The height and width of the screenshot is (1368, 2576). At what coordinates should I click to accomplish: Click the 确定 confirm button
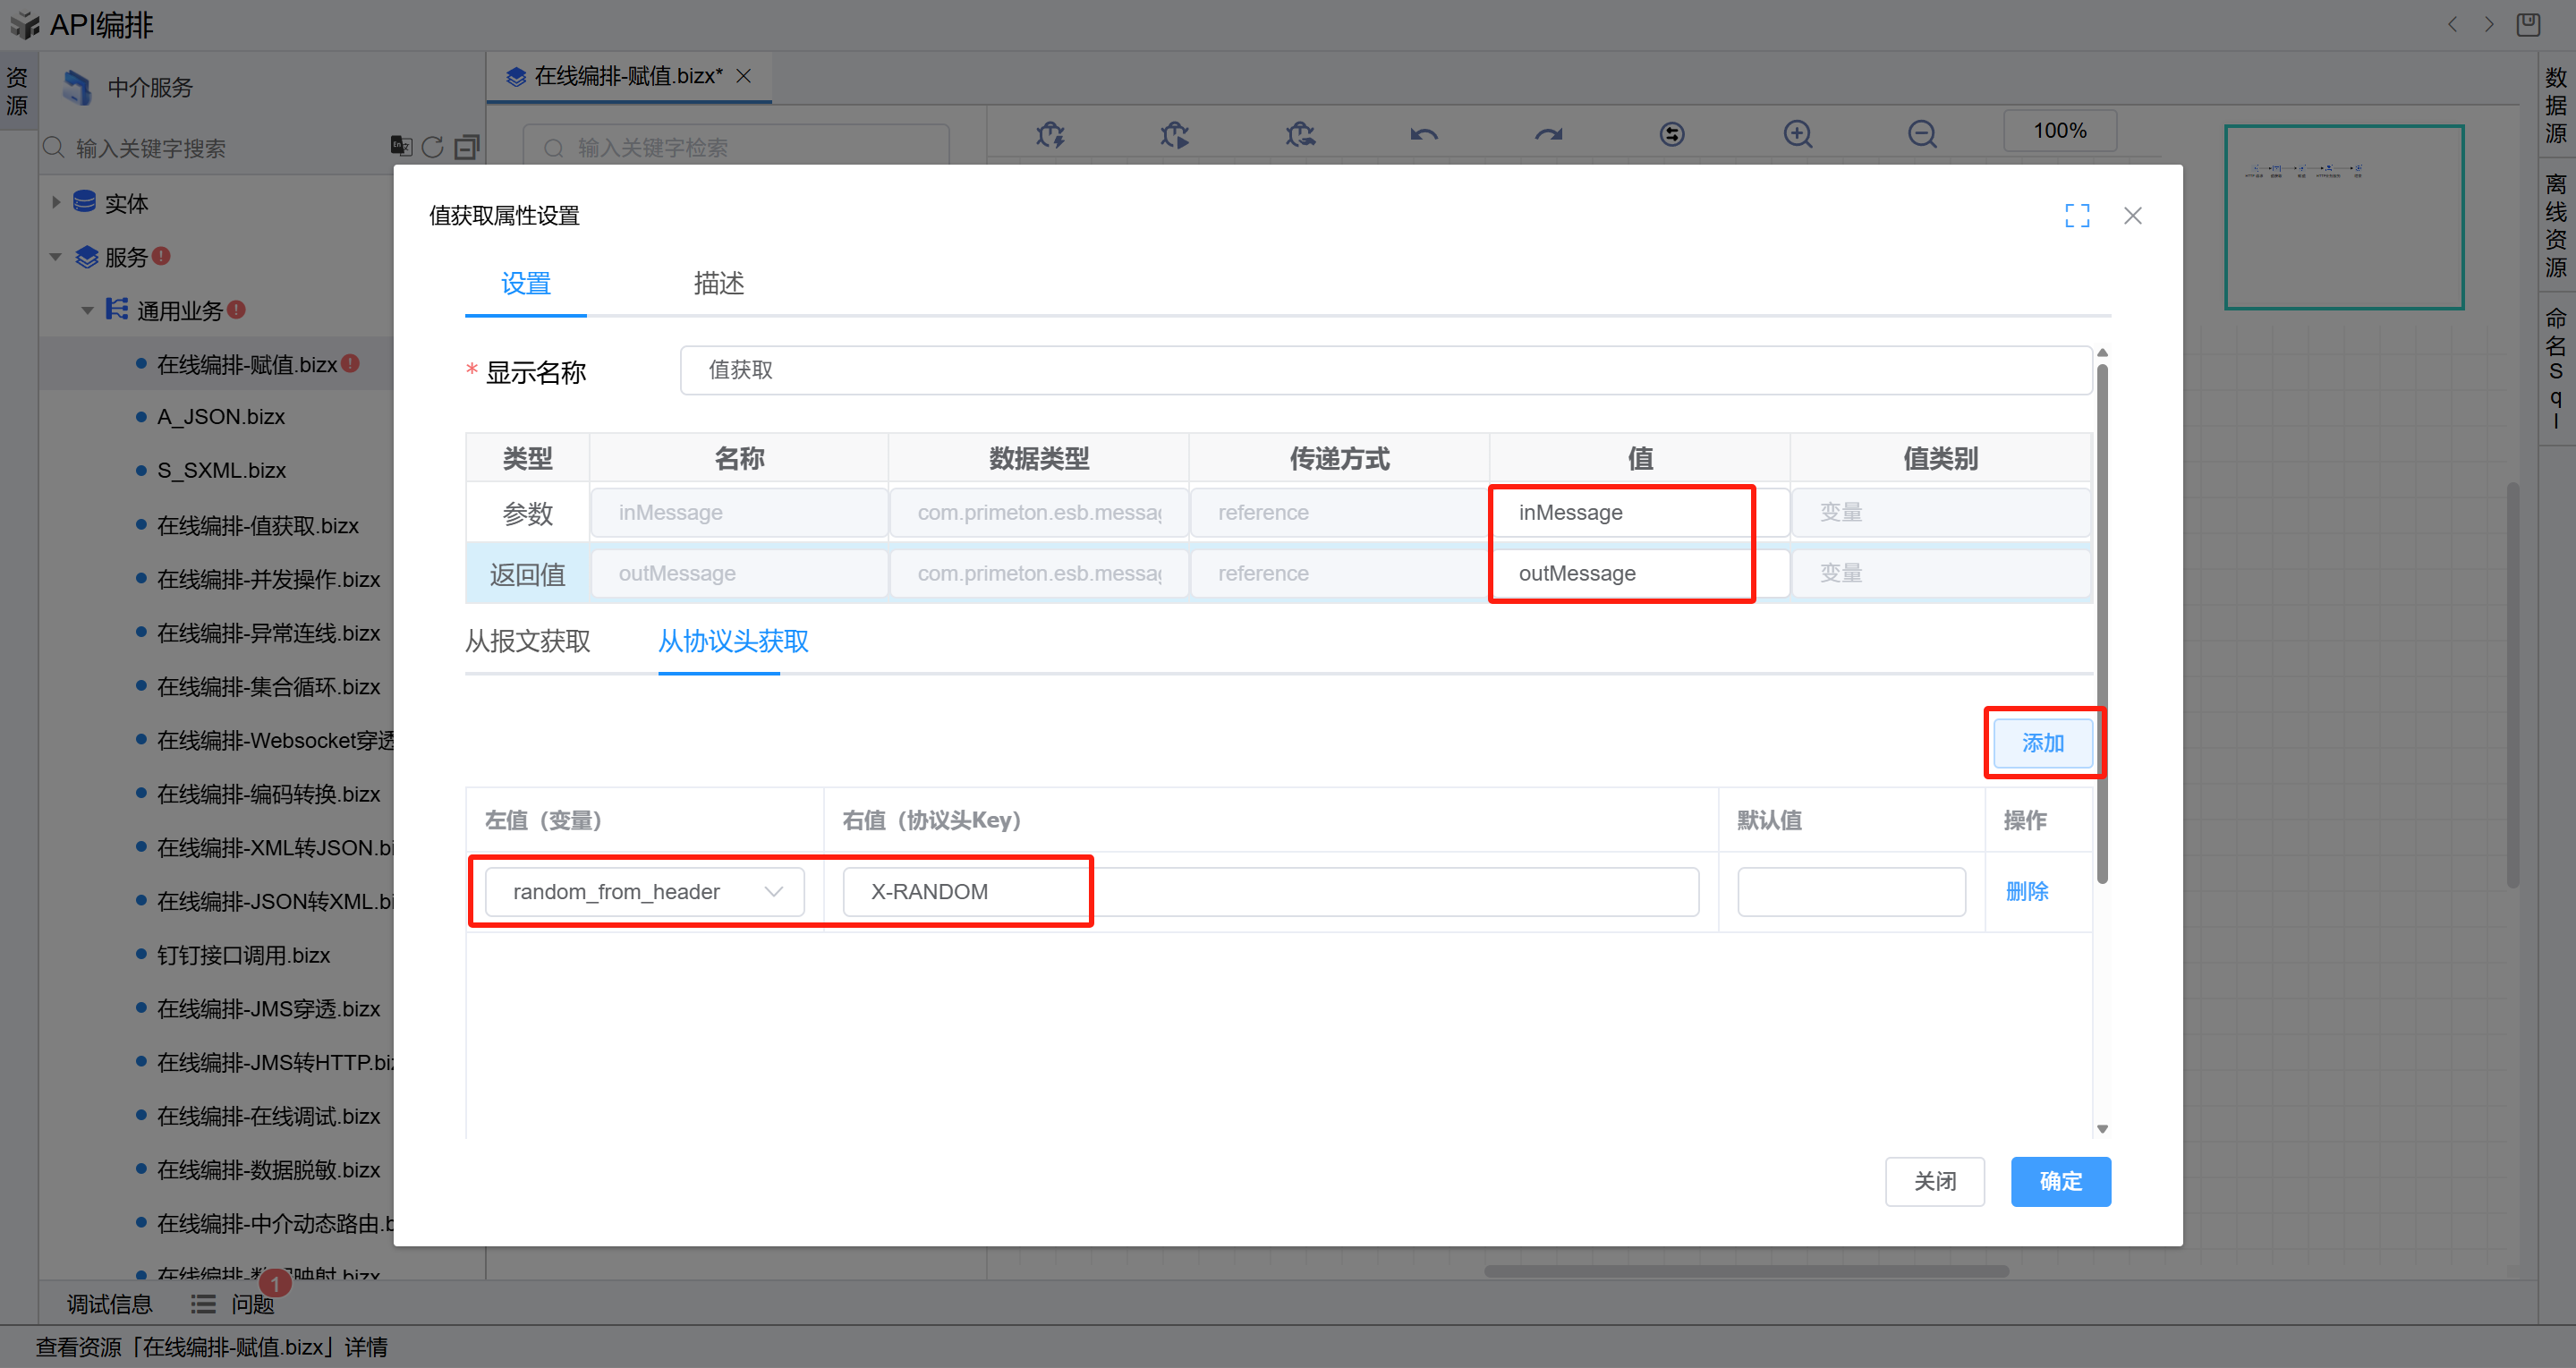pyautogui.click(x=2060, y=1181)
